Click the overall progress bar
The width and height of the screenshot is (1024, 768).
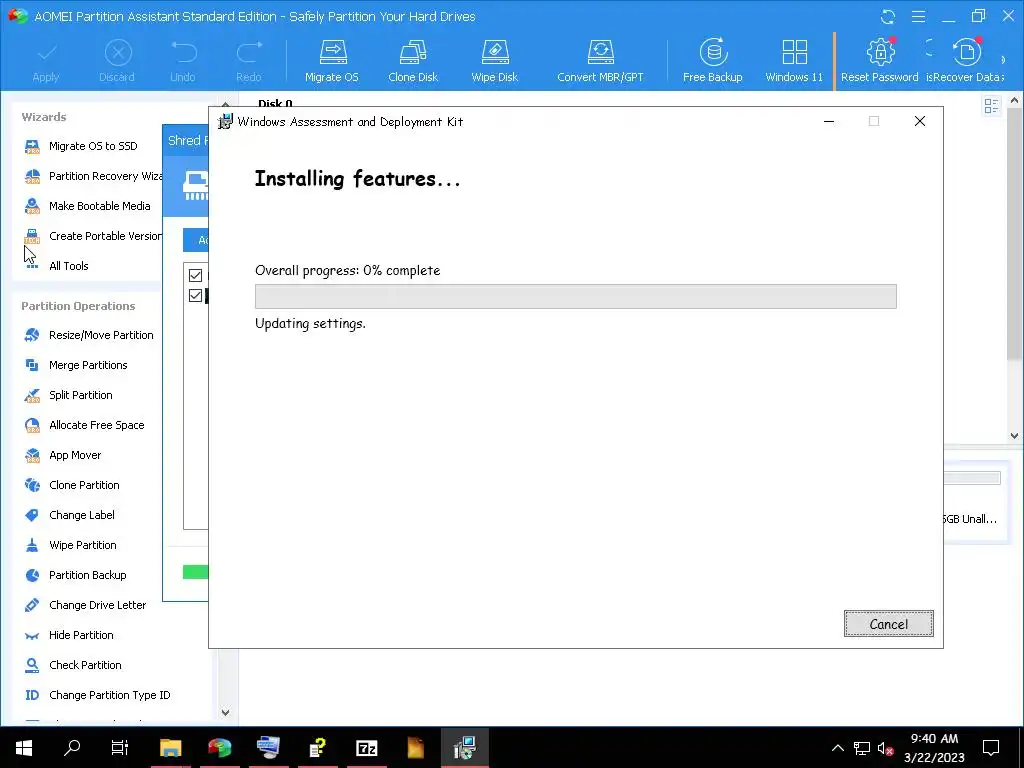pyautogui.click(x=575, y=296)
